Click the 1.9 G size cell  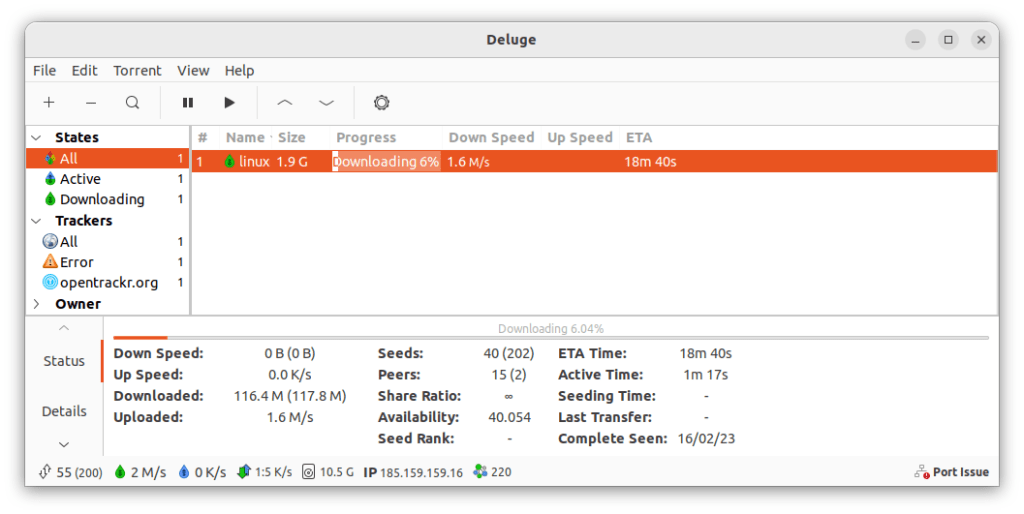[292, 161]
